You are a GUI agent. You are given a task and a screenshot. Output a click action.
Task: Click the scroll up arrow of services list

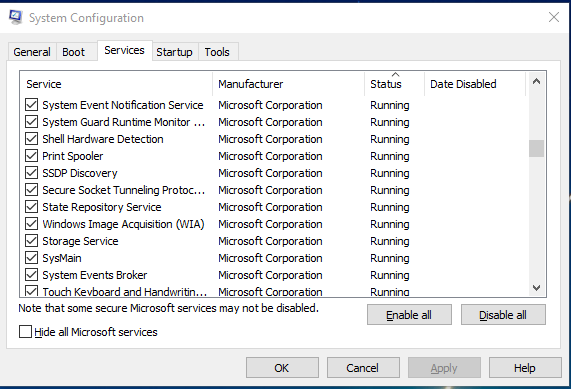click(536, 82)
